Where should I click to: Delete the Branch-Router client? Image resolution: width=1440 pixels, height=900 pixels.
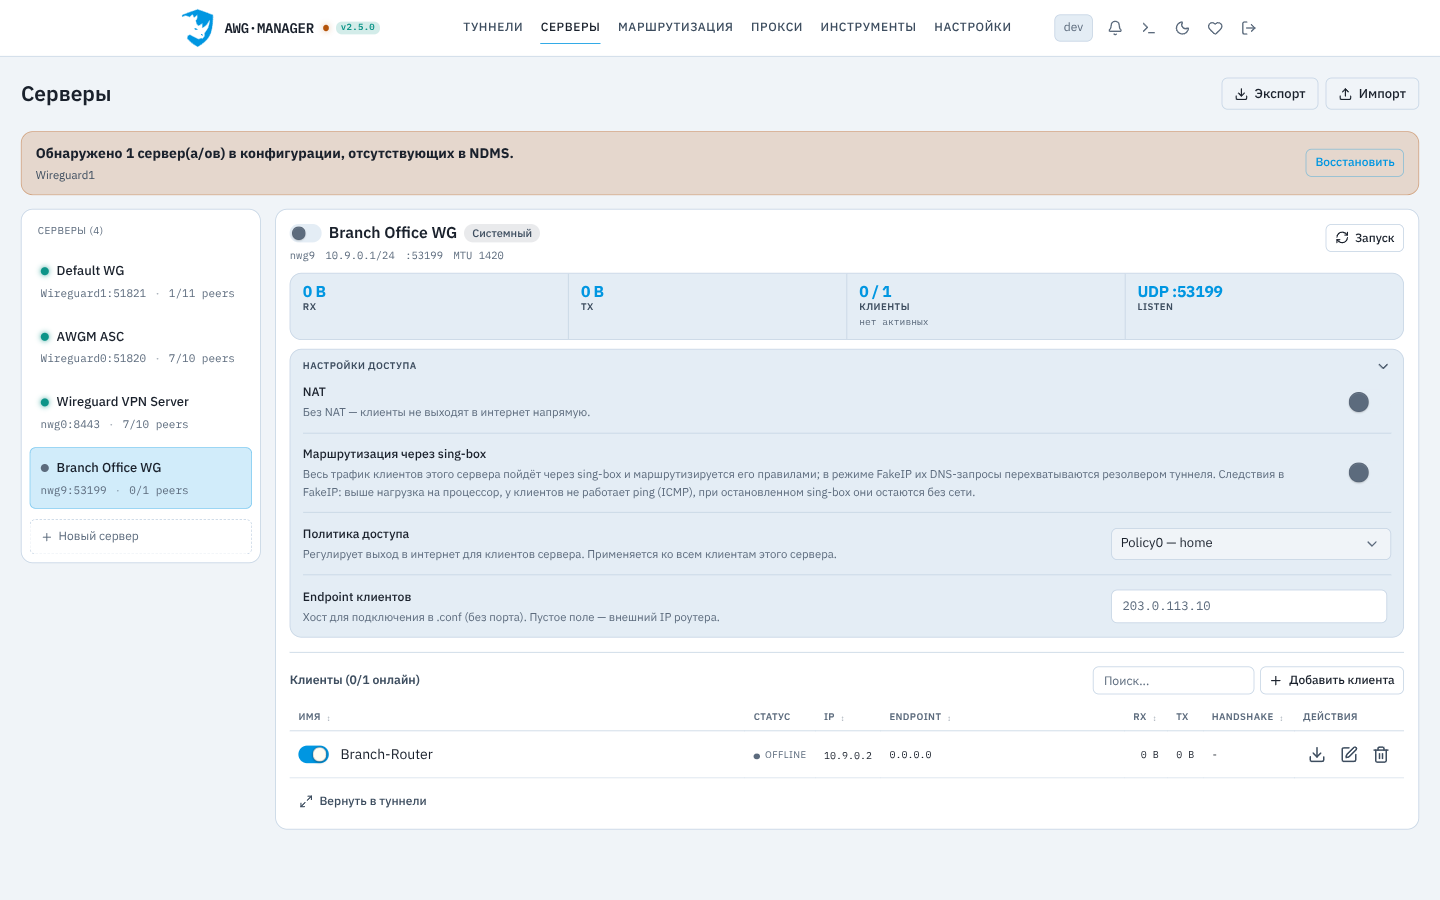coord(1381,755)
